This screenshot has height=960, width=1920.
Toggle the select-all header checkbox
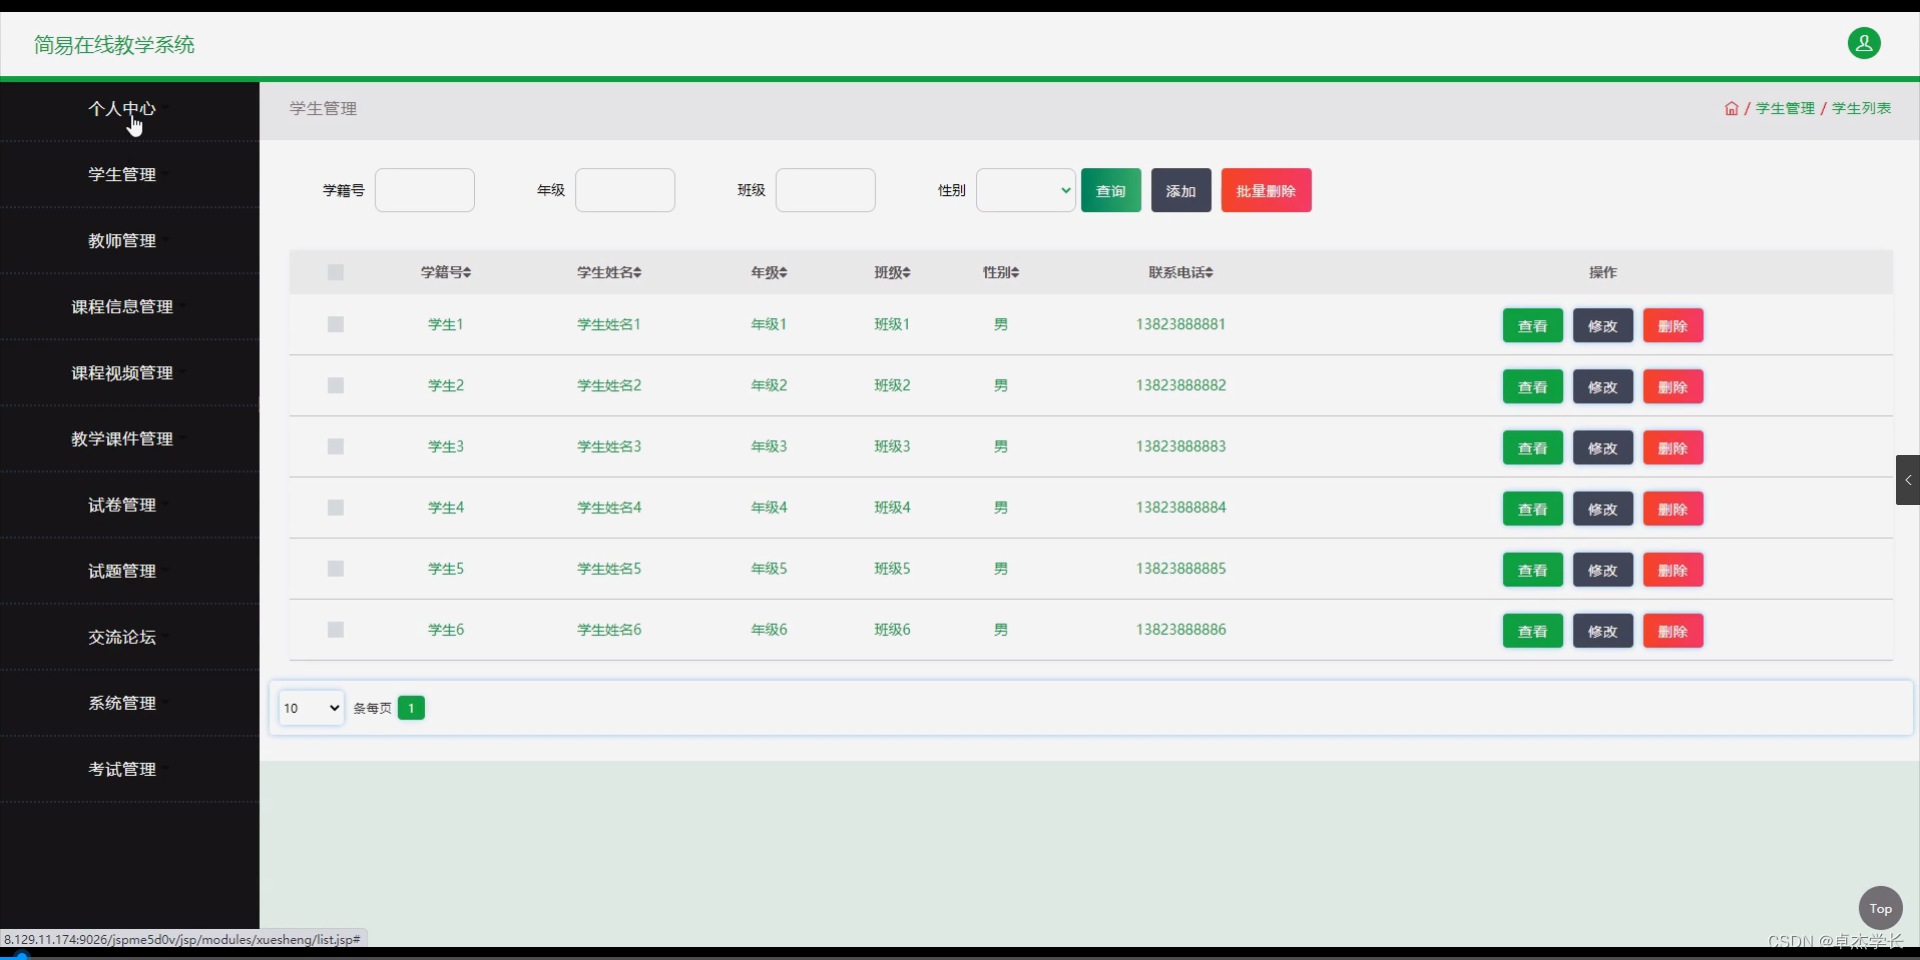[336, 272]
